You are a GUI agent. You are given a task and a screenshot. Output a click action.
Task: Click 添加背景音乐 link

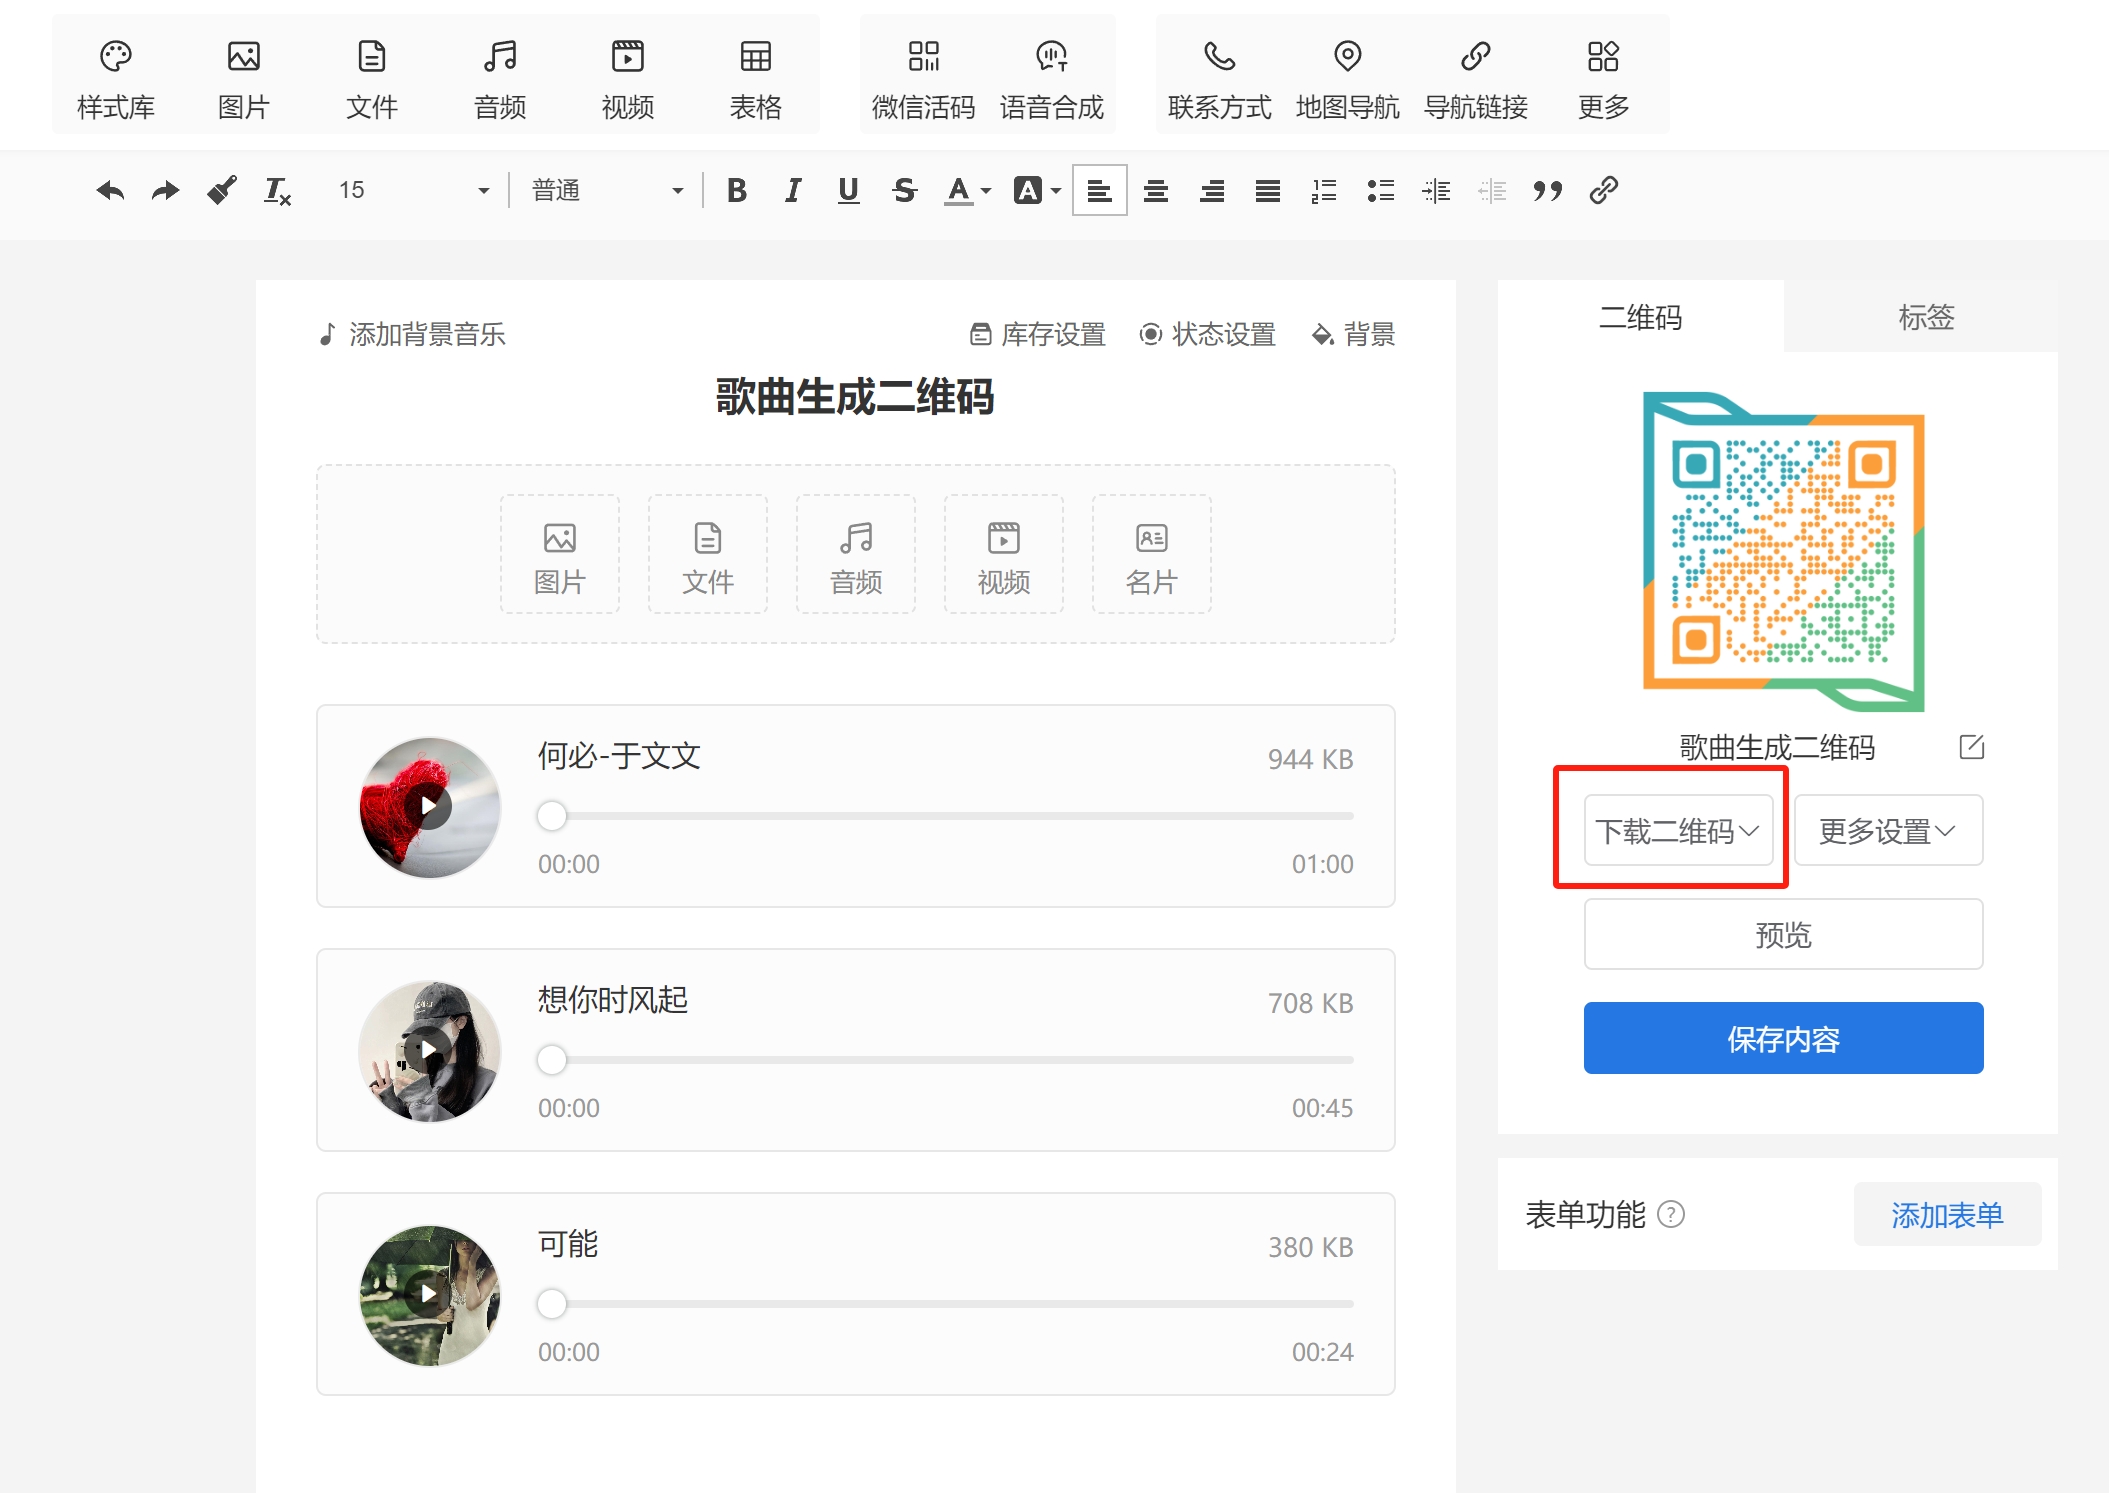point(411,334)
